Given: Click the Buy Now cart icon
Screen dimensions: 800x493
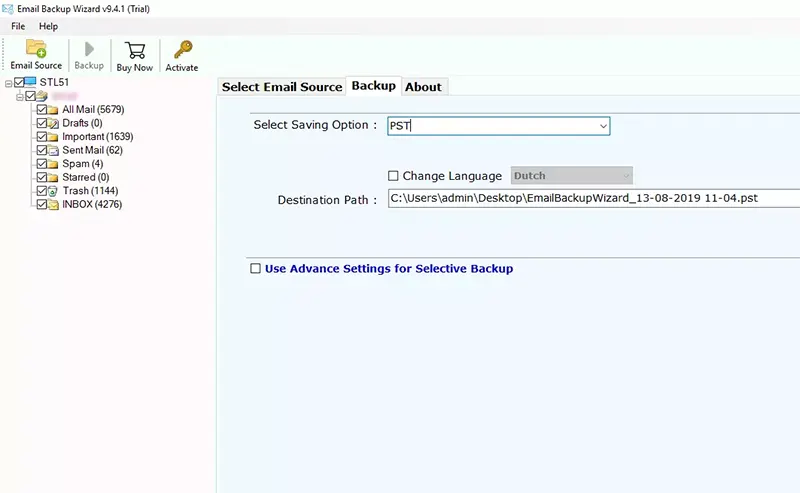Looking at the screenshot, I should (x=134, y=50).
